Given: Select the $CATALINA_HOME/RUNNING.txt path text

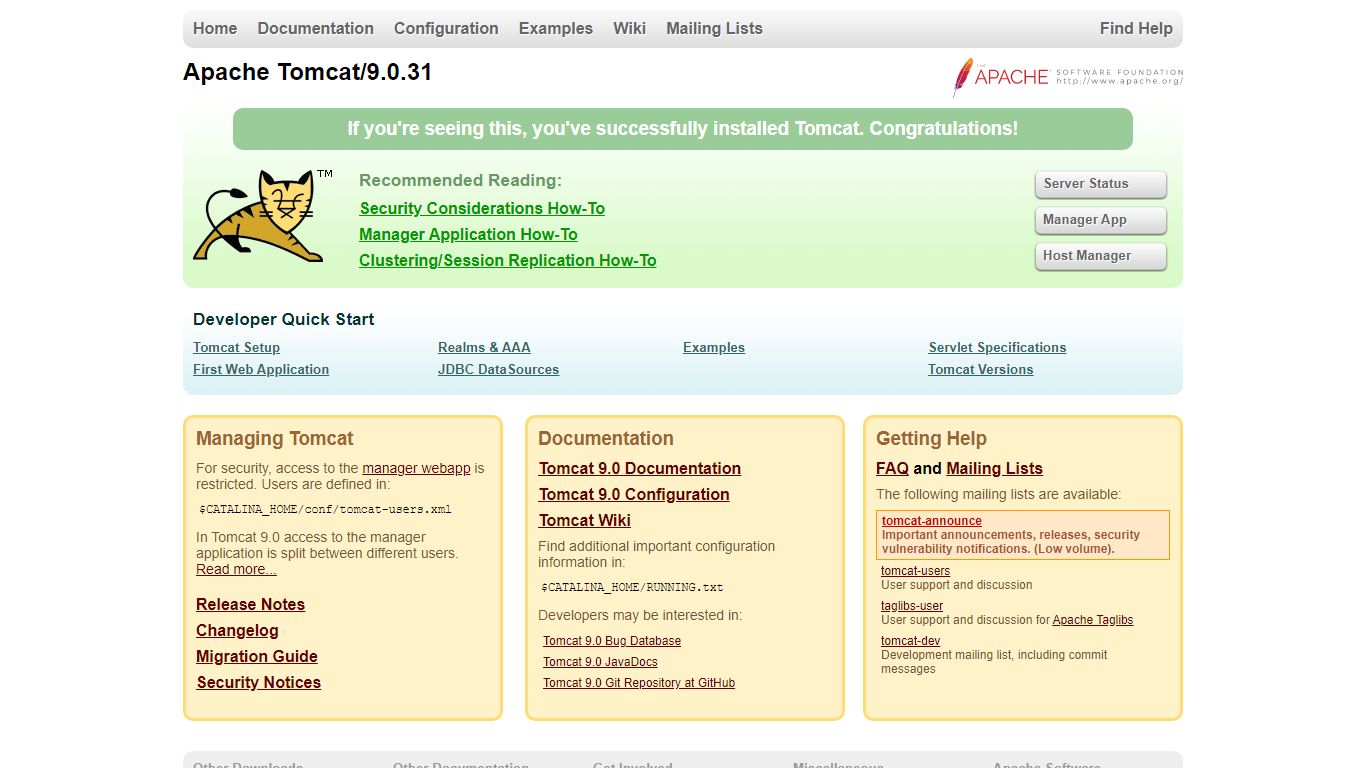Looking at the screenshot, I should 632,587.
